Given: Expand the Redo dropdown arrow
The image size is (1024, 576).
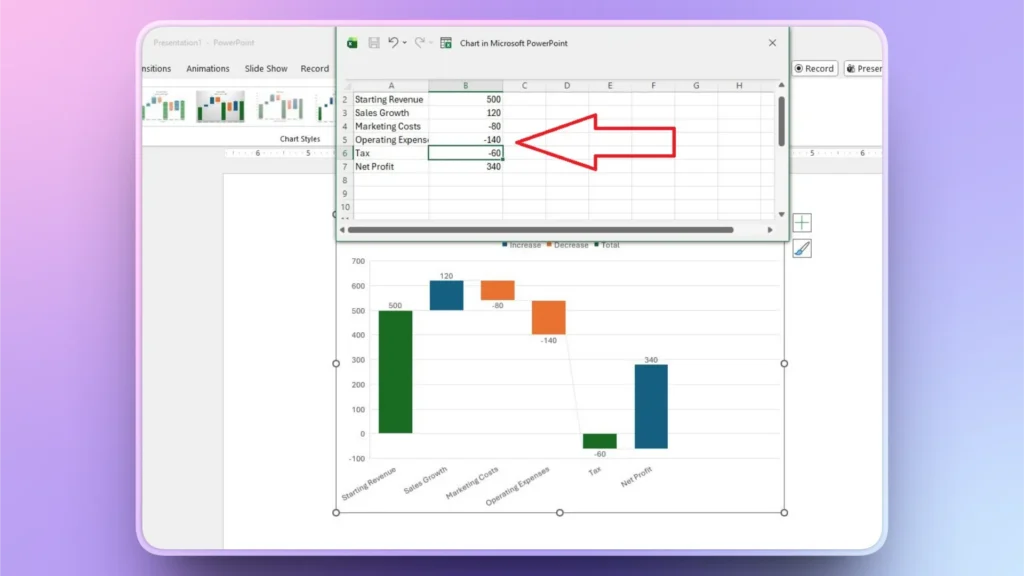Looking at the screenshot, I should click(432, 43).
